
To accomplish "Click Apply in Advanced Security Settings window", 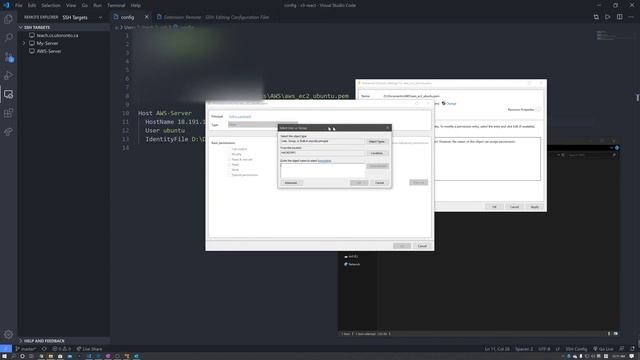I will click(535, 207).
